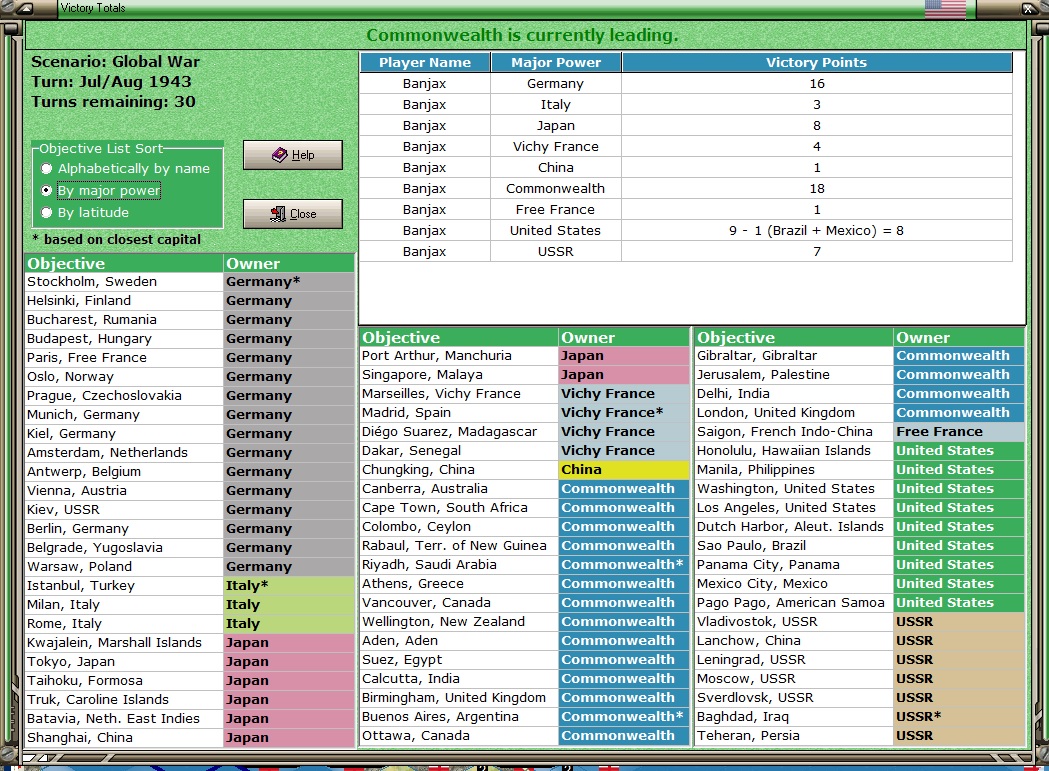Click the left Objective column header
Screen dimensions: 1049x771
(124, 263)
